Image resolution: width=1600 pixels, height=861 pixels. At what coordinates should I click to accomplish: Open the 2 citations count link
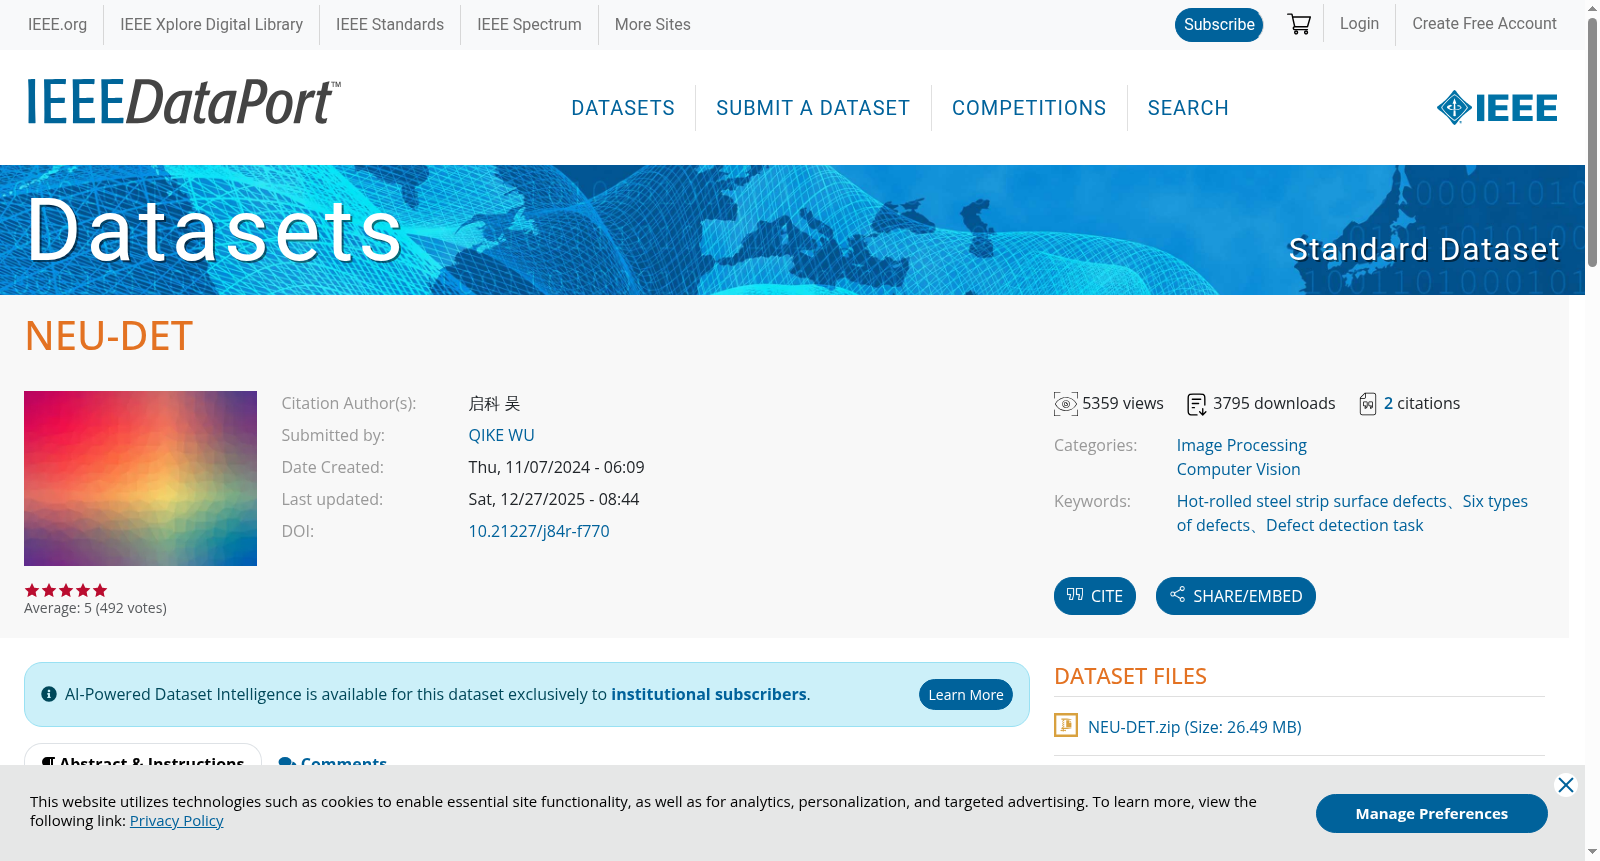coord(1388,403)
